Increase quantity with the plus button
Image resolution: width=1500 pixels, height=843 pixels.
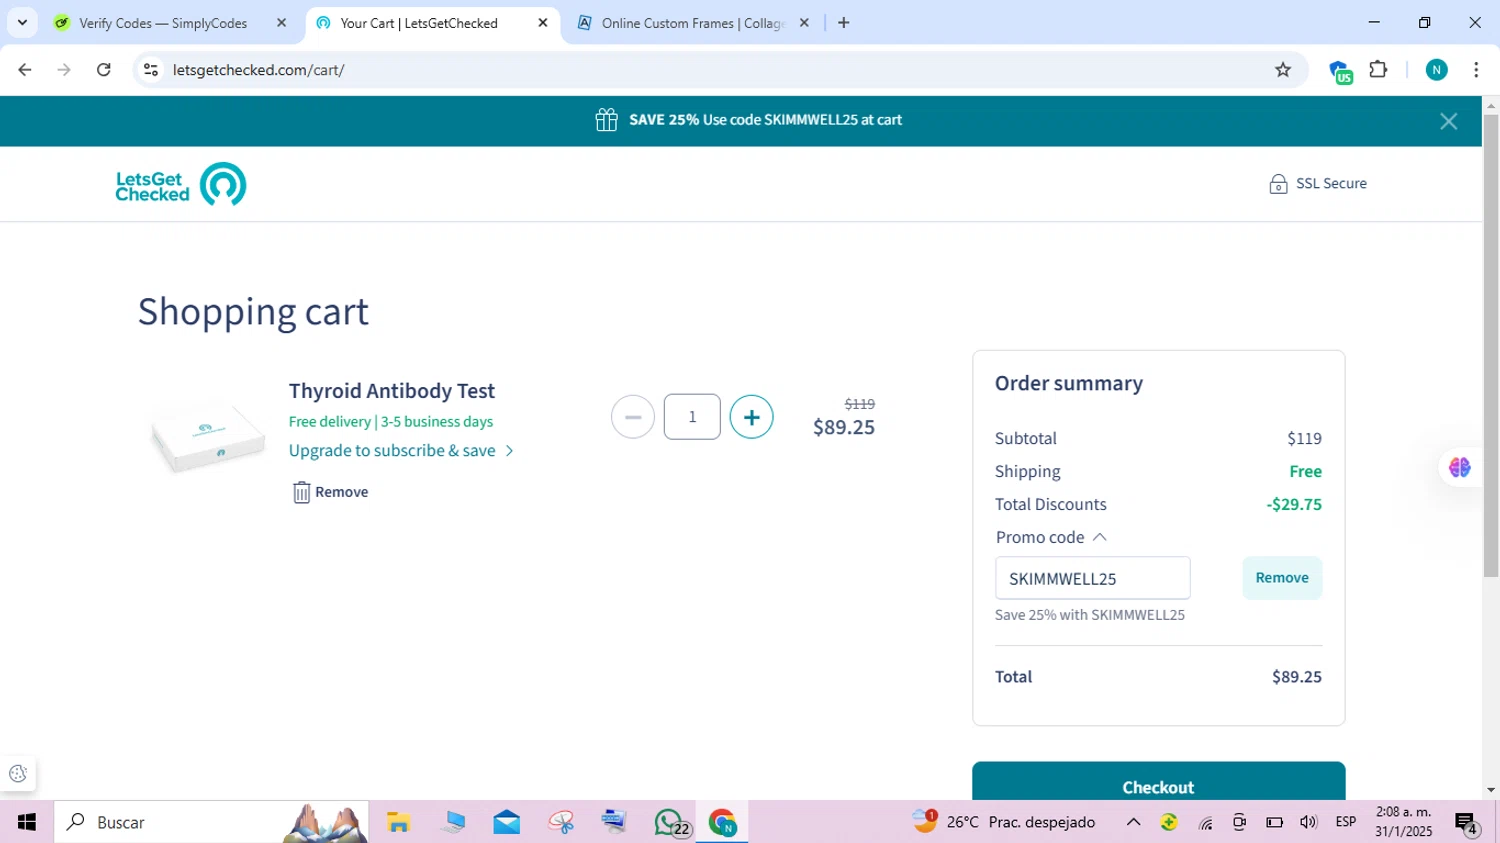[x=751, y=417]
